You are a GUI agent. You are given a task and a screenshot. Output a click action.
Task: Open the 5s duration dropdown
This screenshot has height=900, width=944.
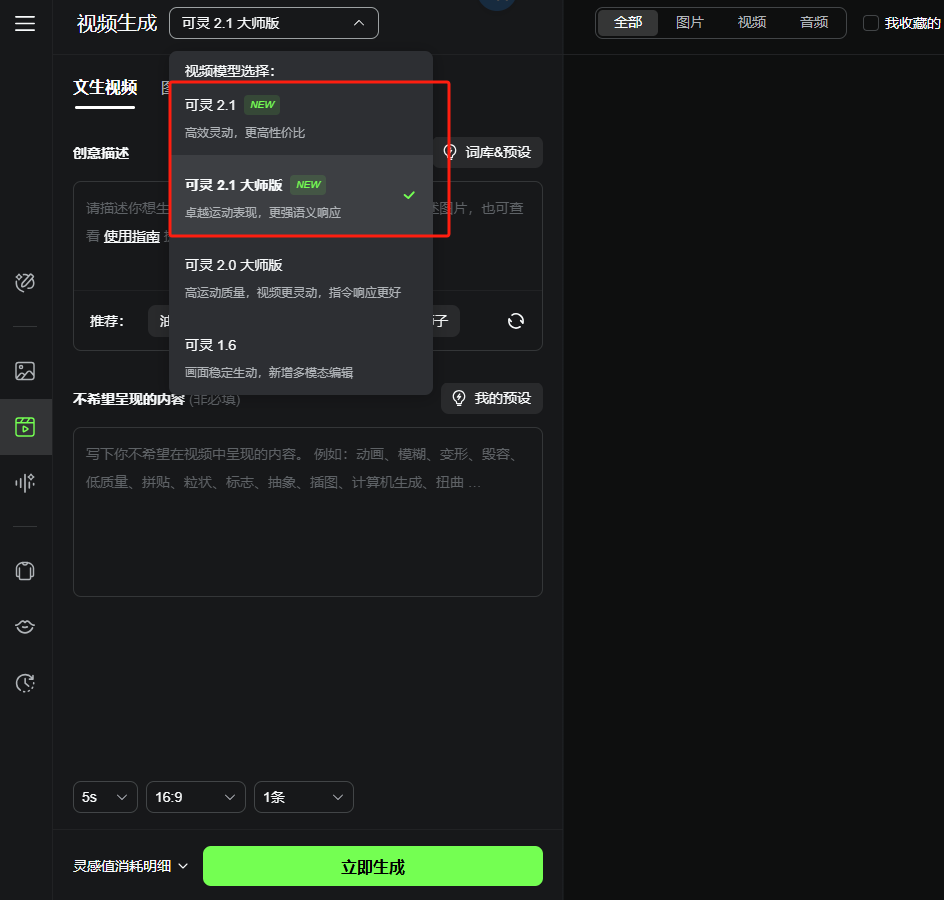[104, 797]
